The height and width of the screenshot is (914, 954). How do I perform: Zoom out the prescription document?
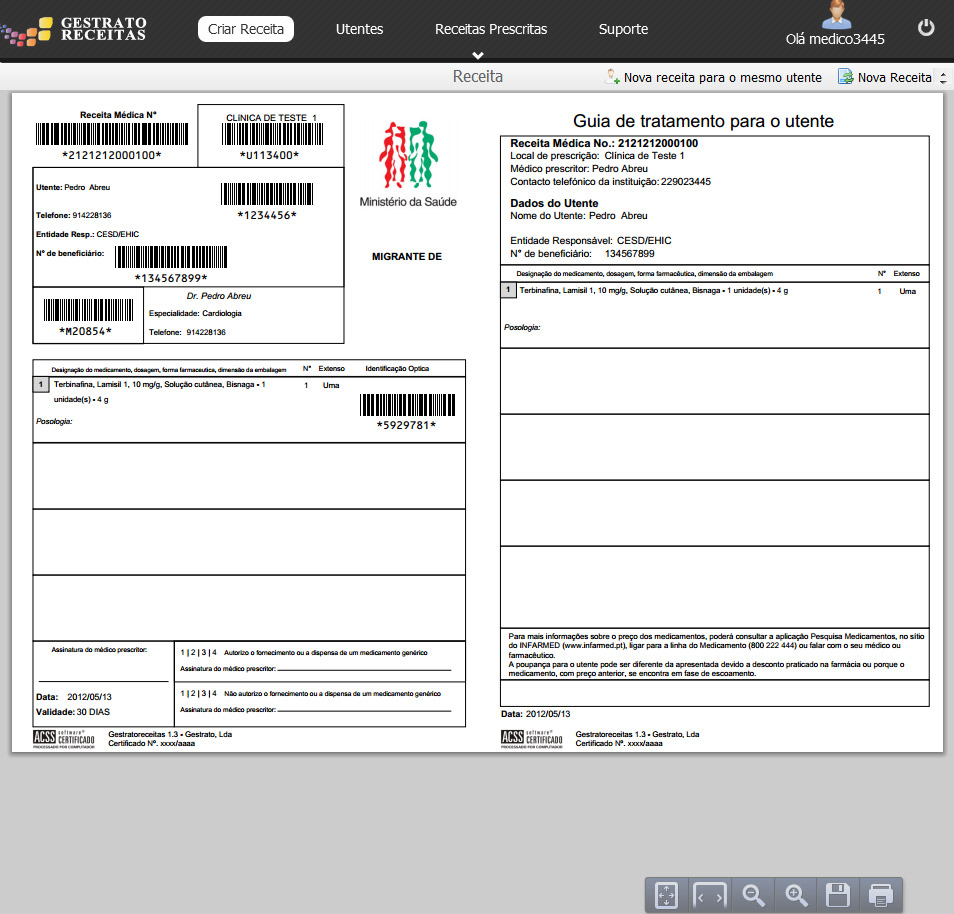click(753, 895)
